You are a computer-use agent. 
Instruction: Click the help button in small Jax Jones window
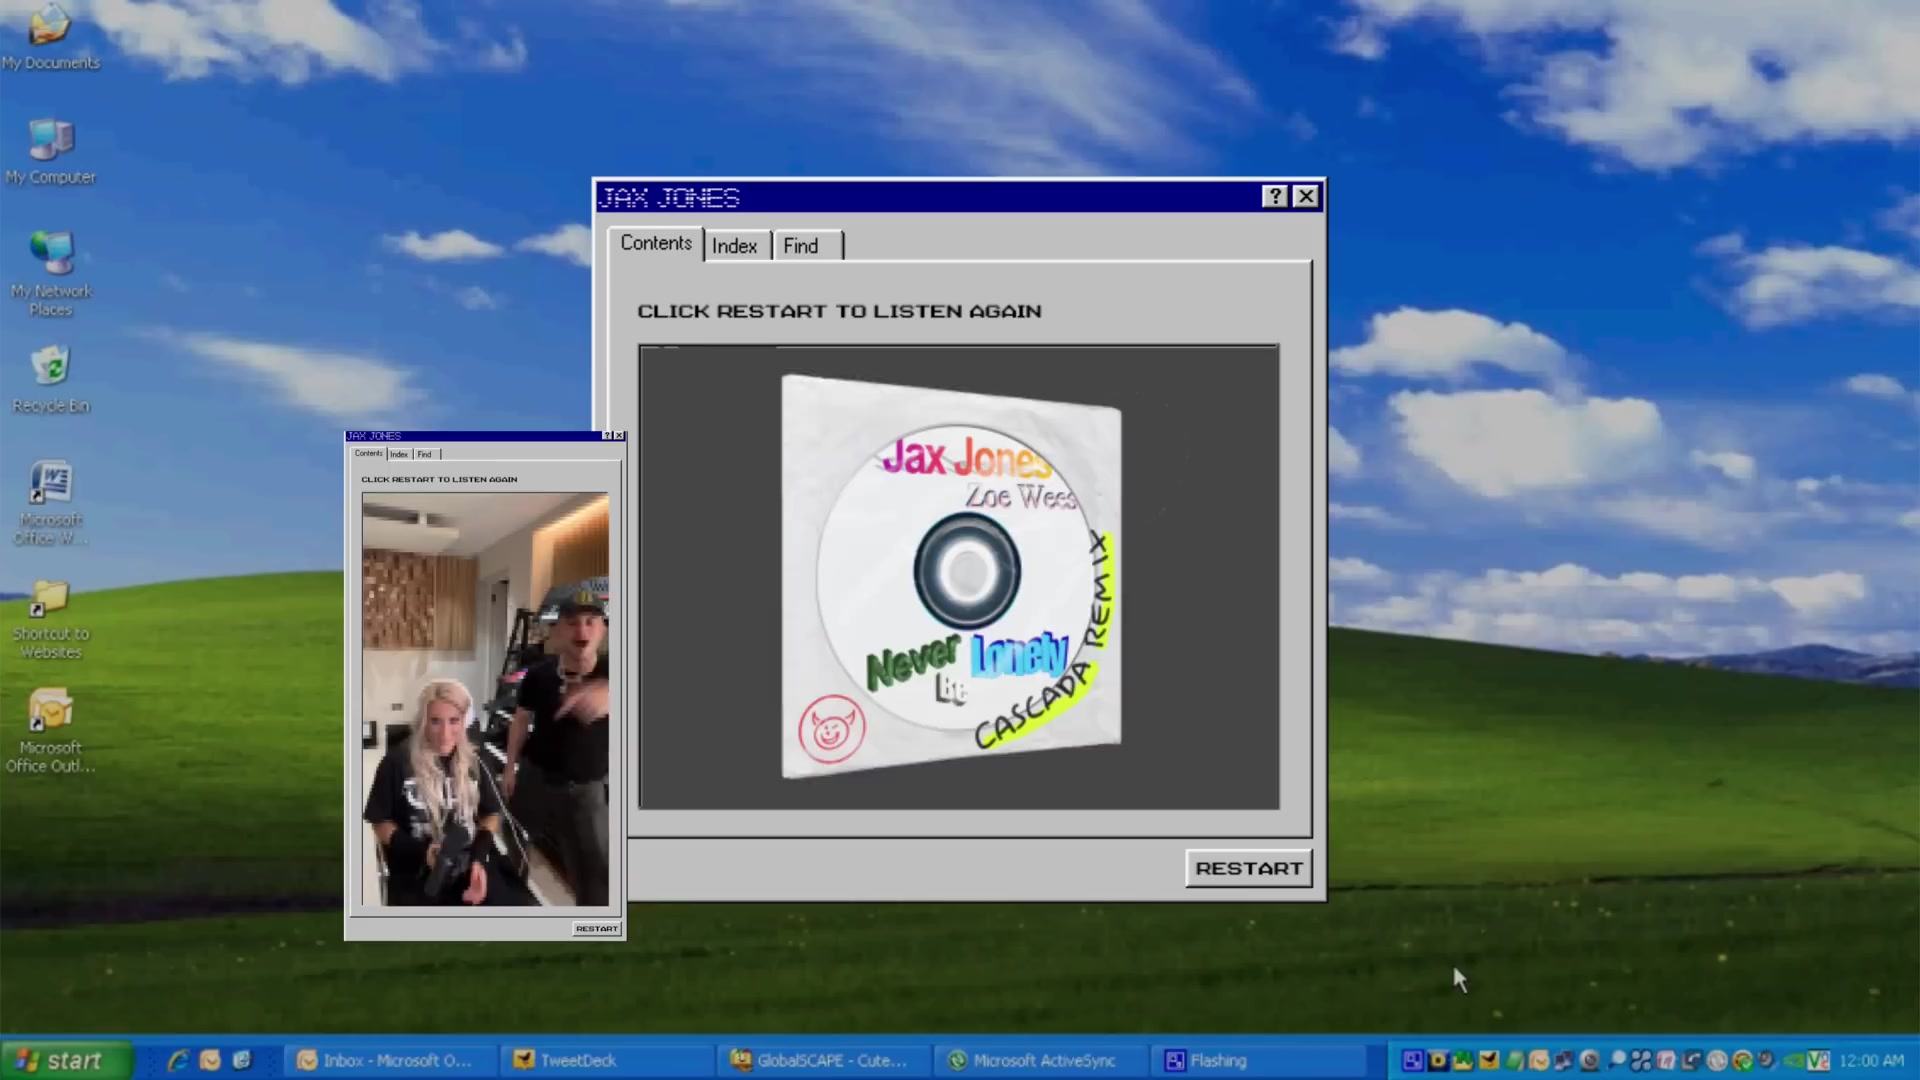[x=607, y=436]
